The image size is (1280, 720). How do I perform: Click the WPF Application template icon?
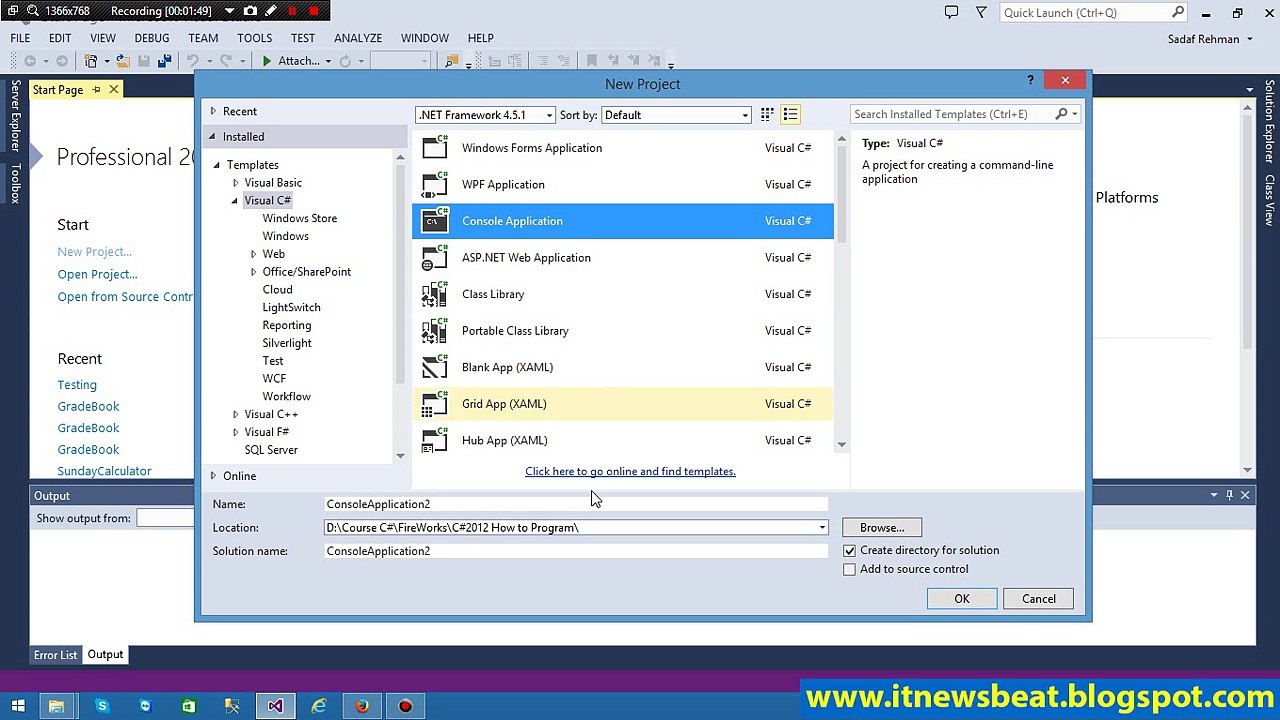click(x=435, y=184)
